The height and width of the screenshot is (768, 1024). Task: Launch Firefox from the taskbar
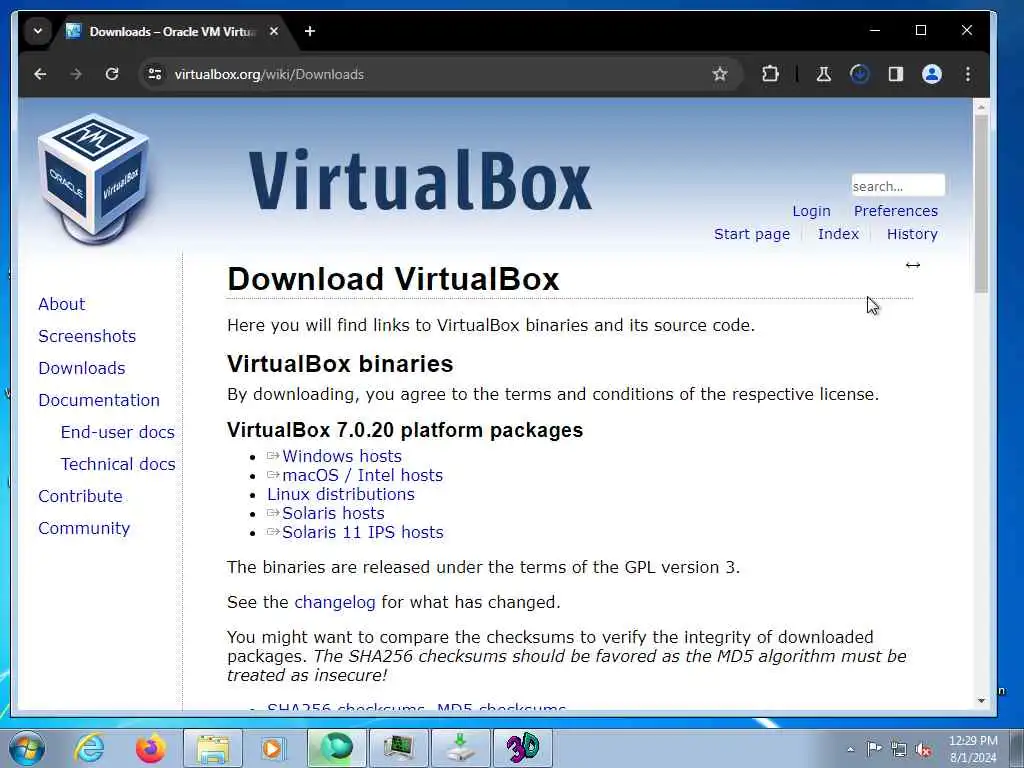pos(151,748)
